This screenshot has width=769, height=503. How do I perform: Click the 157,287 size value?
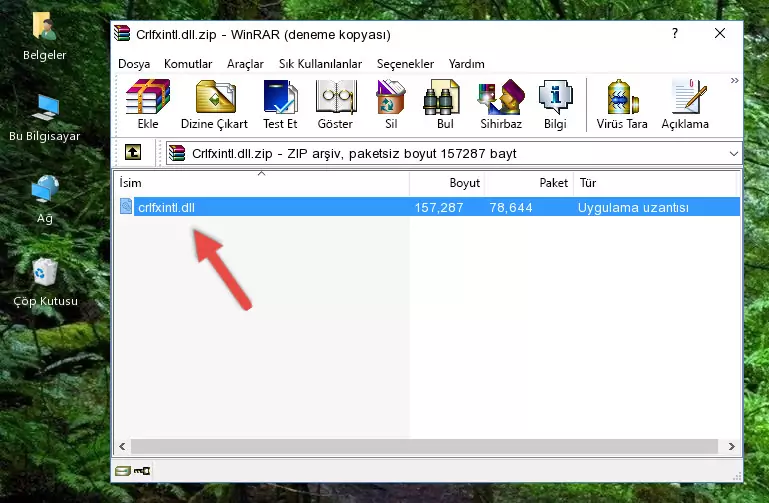[439, 207]
